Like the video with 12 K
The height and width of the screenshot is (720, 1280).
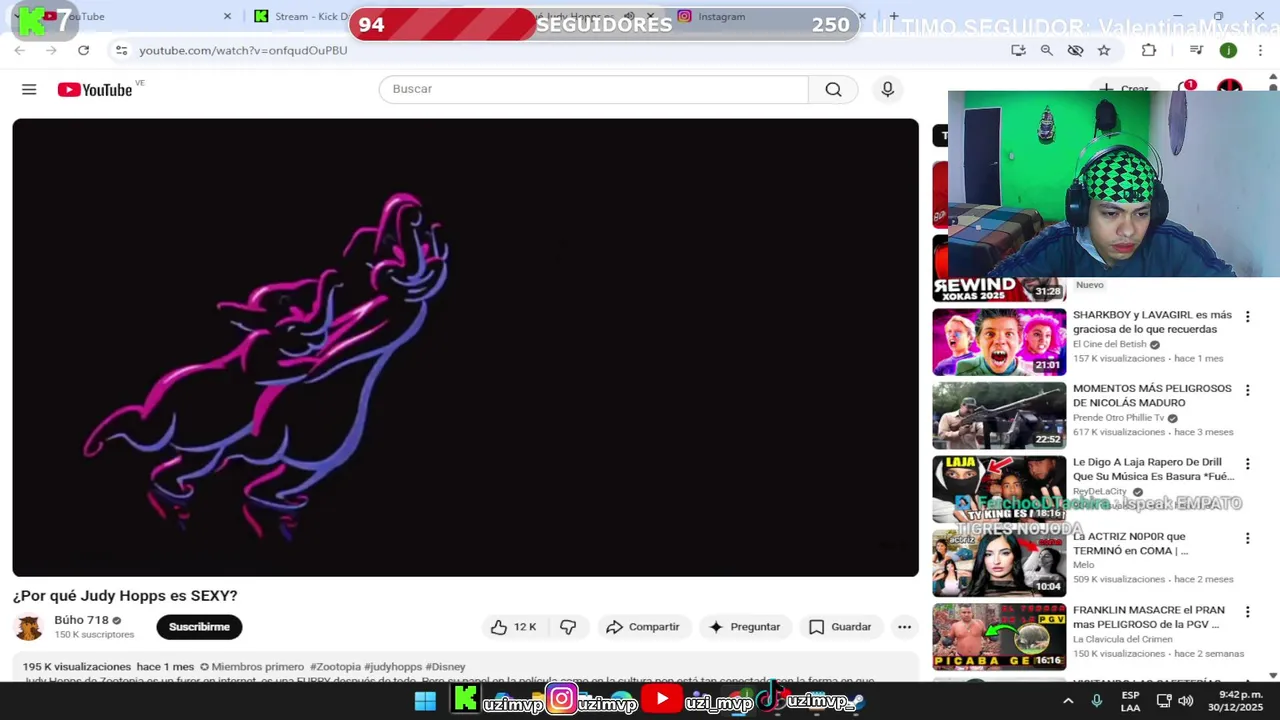[513, 627]
